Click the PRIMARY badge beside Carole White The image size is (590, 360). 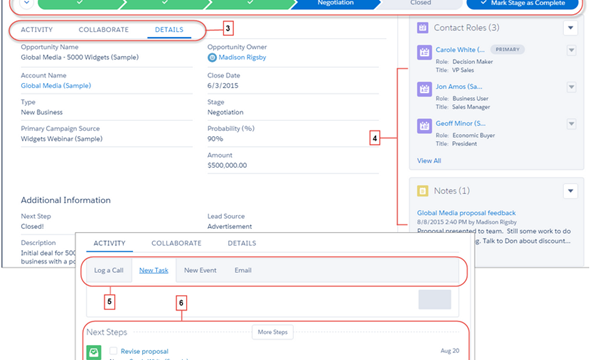[x=507, y=49]
